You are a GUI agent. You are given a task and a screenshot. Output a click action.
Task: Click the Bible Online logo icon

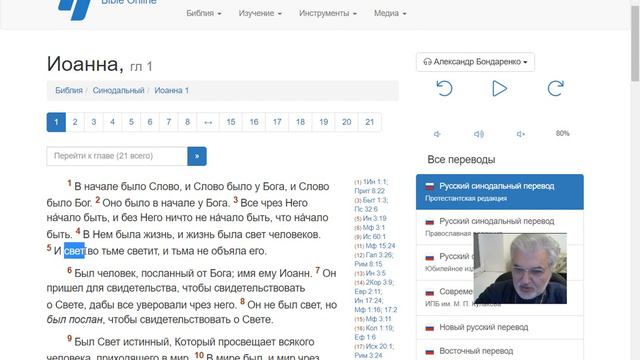tap(75, 9)
